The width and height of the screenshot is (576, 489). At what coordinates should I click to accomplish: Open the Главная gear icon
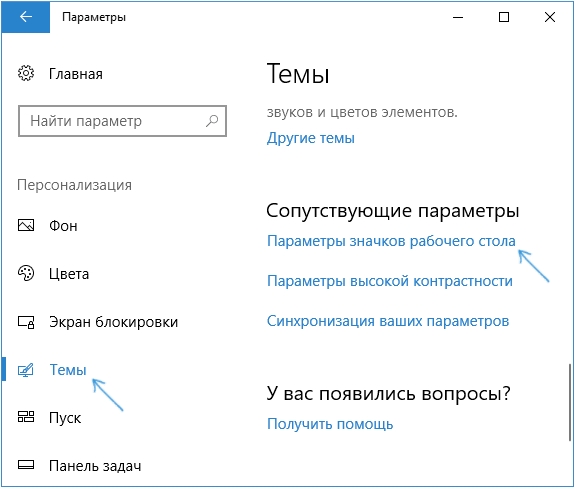tap(26, 73)
